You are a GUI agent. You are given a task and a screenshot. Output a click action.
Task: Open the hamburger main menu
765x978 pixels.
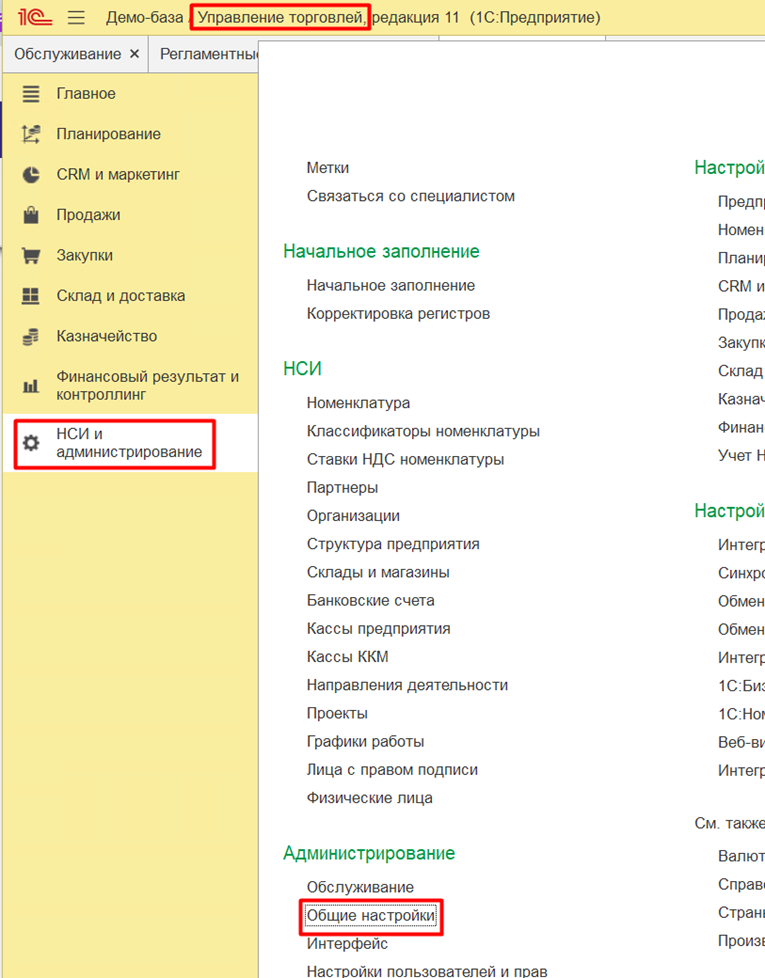tap(76, 17)
